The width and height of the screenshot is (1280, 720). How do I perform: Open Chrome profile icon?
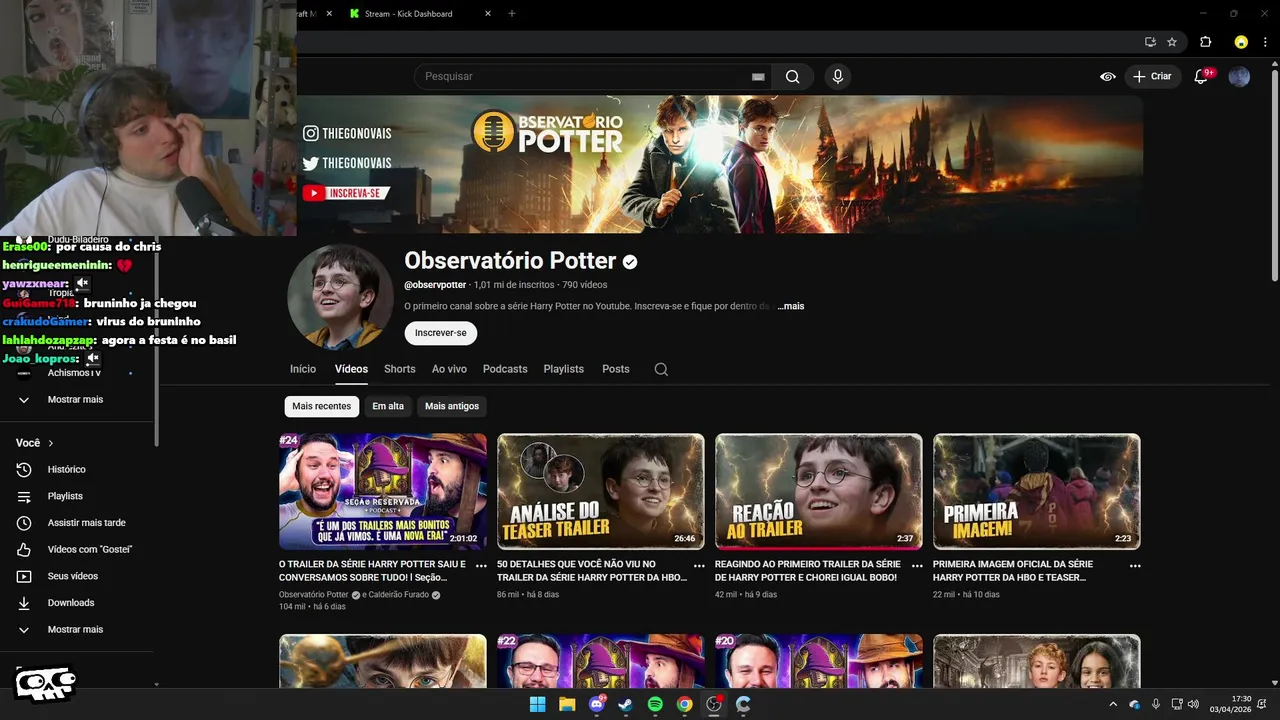coord(1241,42)
